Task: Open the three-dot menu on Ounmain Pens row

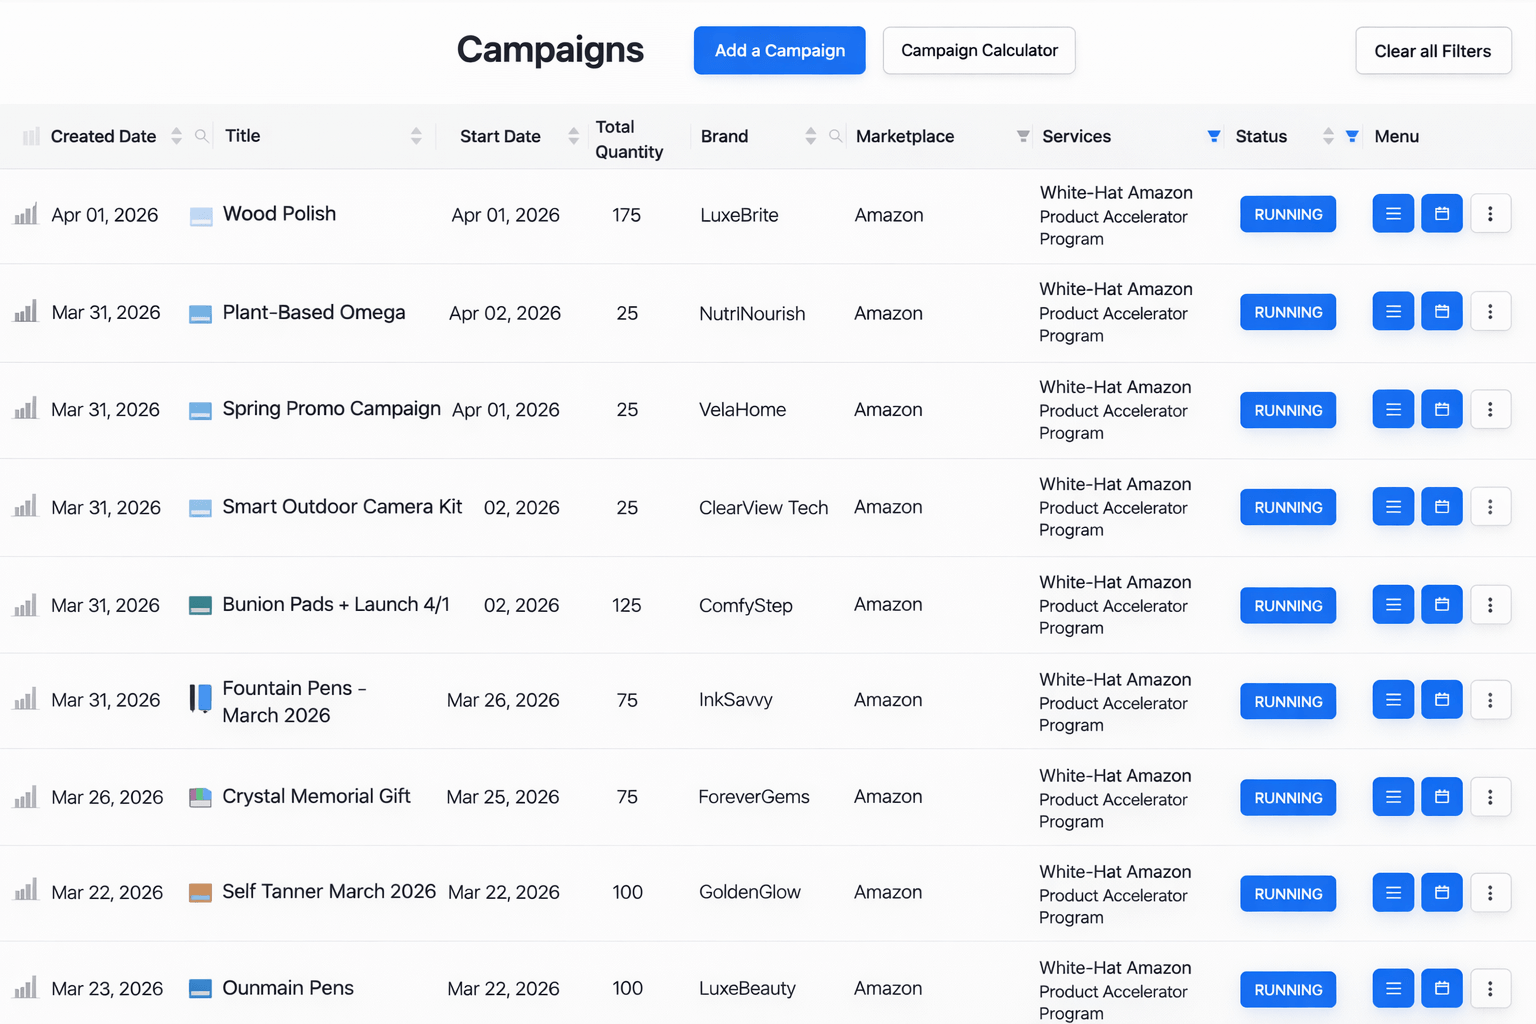Action: click(1491, 988)
